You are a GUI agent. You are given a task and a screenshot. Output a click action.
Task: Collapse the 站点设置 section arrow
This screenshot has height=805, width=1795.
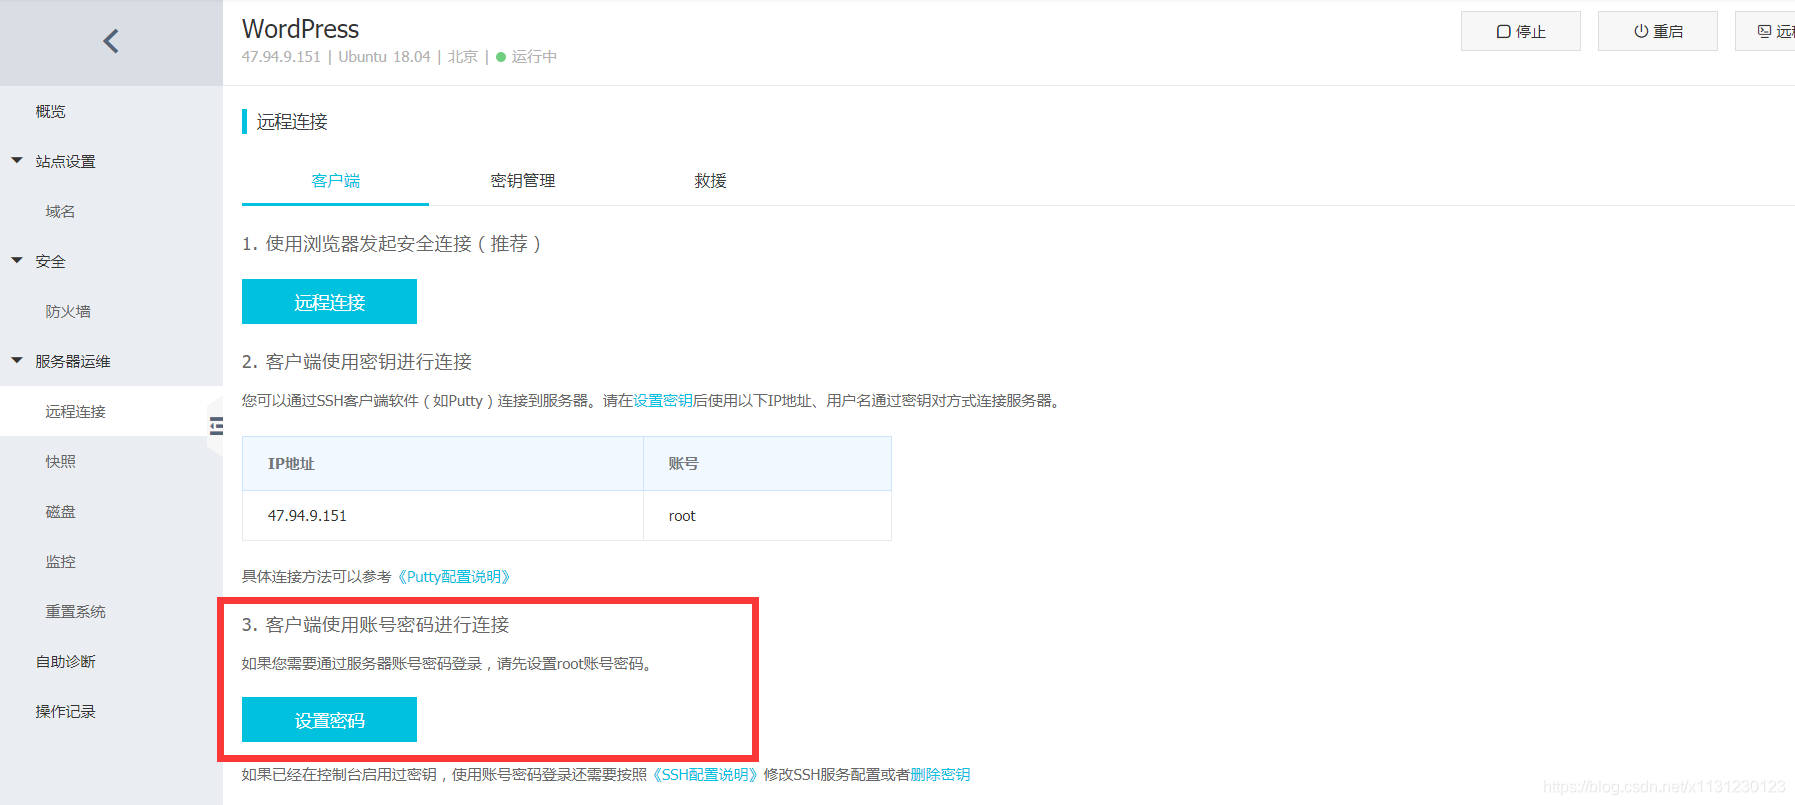17,160
